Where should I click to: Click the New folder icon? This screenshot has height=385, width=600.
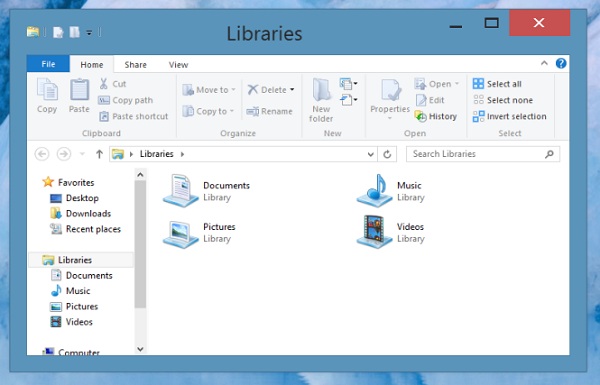coord(321,91)
